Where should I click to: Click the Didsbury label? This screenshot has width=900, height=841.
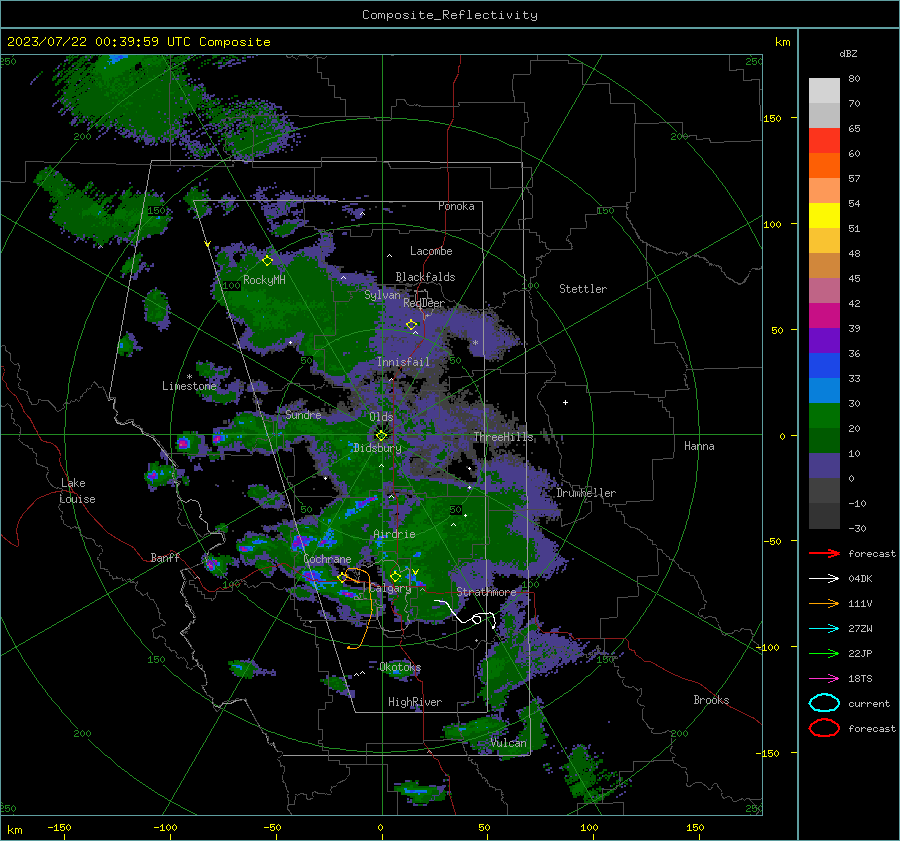(377, 448)
